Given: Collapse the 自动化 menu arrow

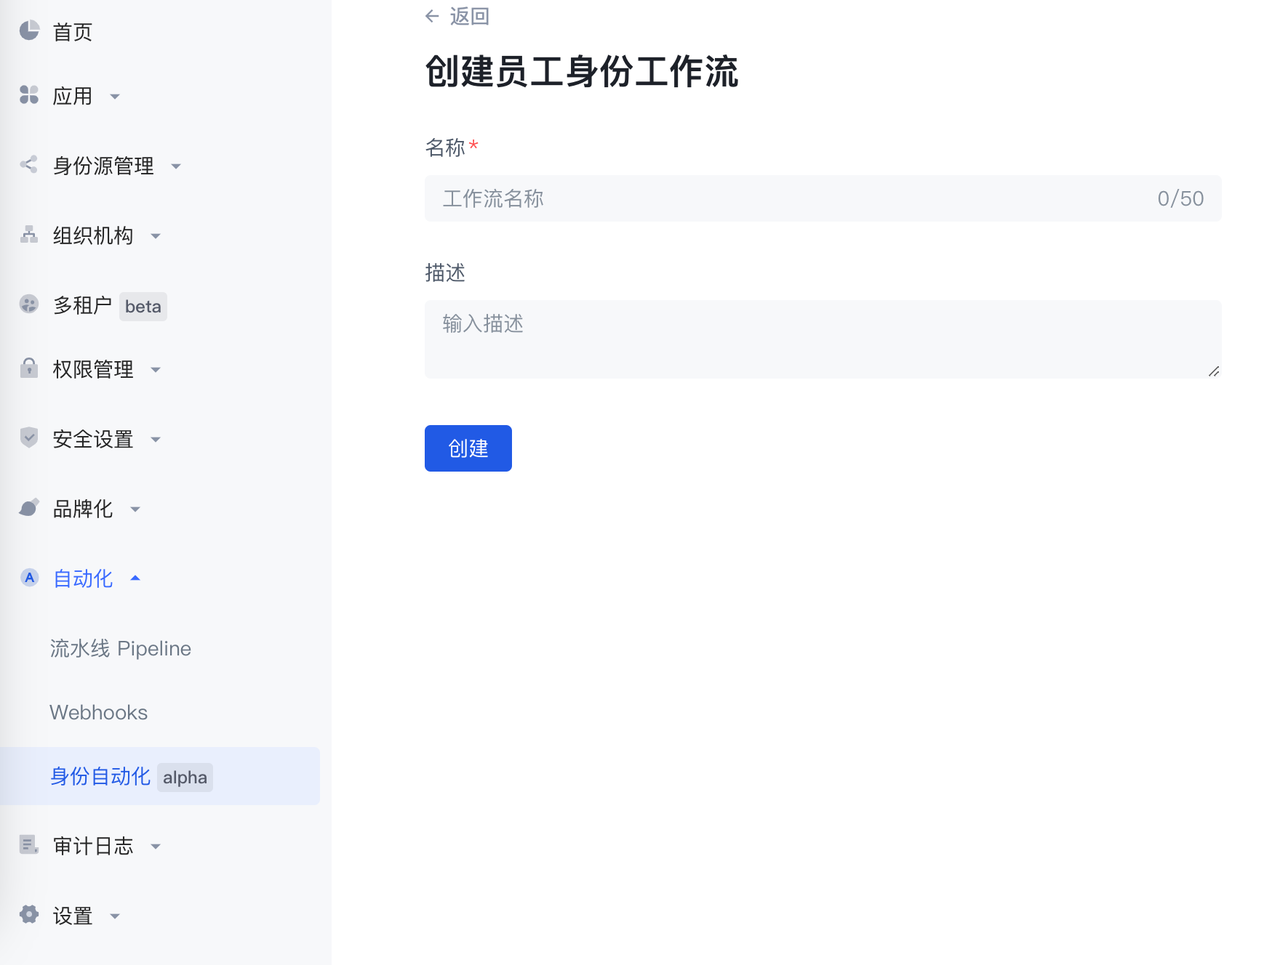Looking at the screenshot, I should click(x=135, y=578).
